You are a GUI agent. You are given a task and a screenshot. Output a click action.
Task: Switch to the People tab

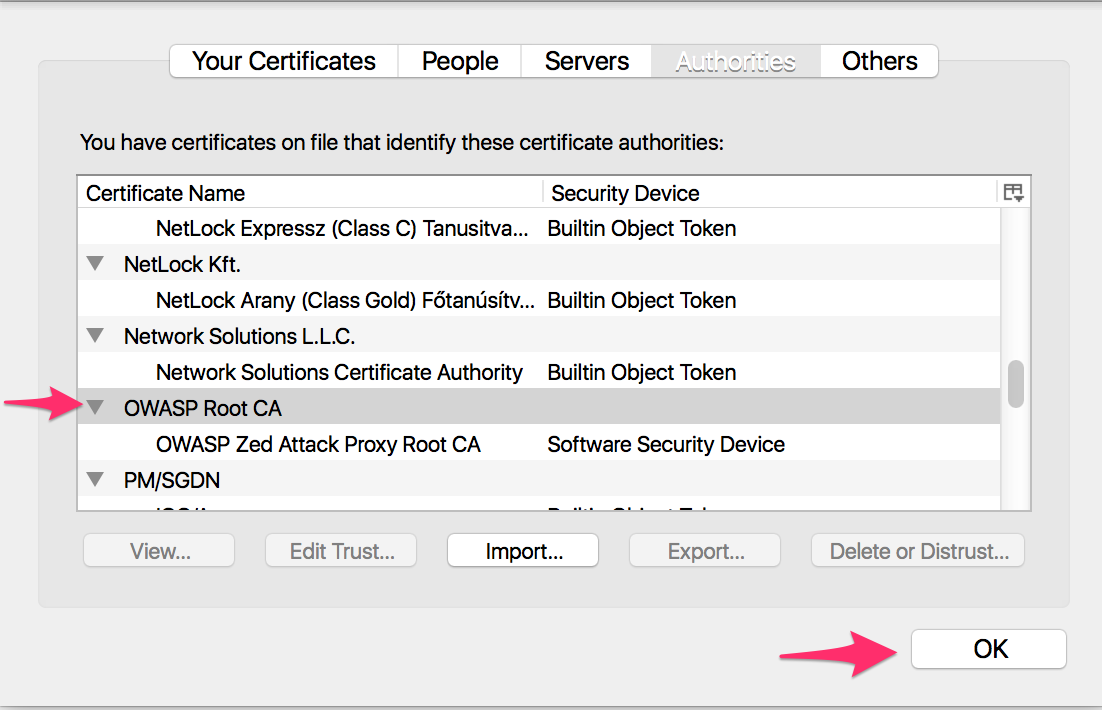click(x=459, y=61)
